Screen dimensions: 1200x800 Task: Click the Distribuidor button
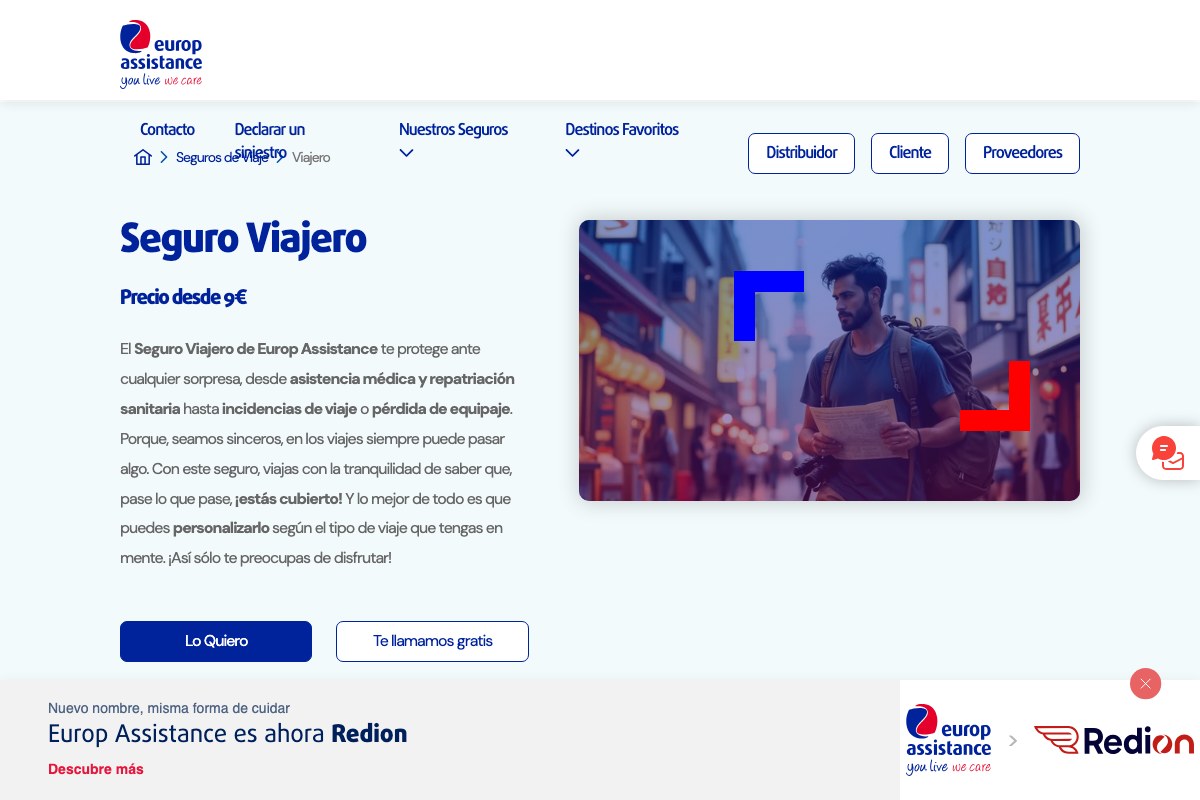pyautogui.click(x=801, y=153)
